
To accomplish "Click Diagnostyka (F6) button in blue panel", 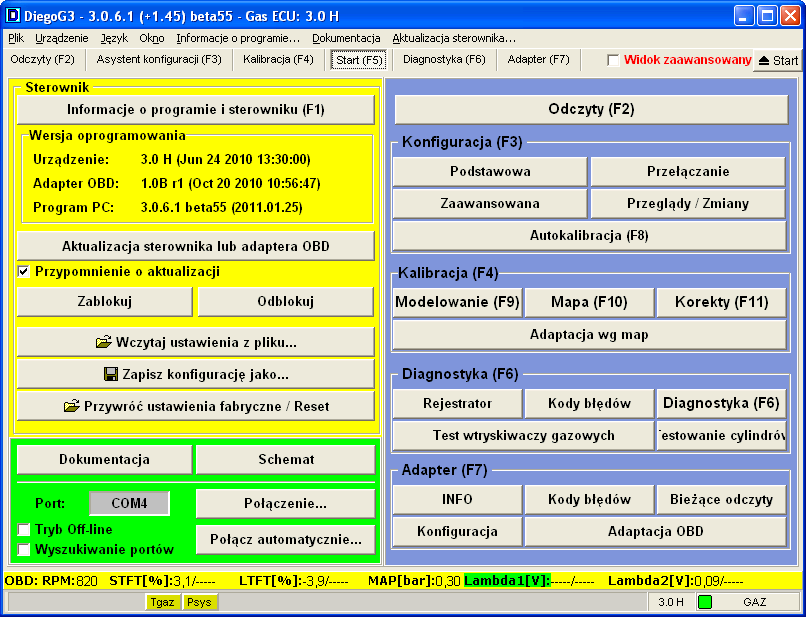I will (721, 403).
